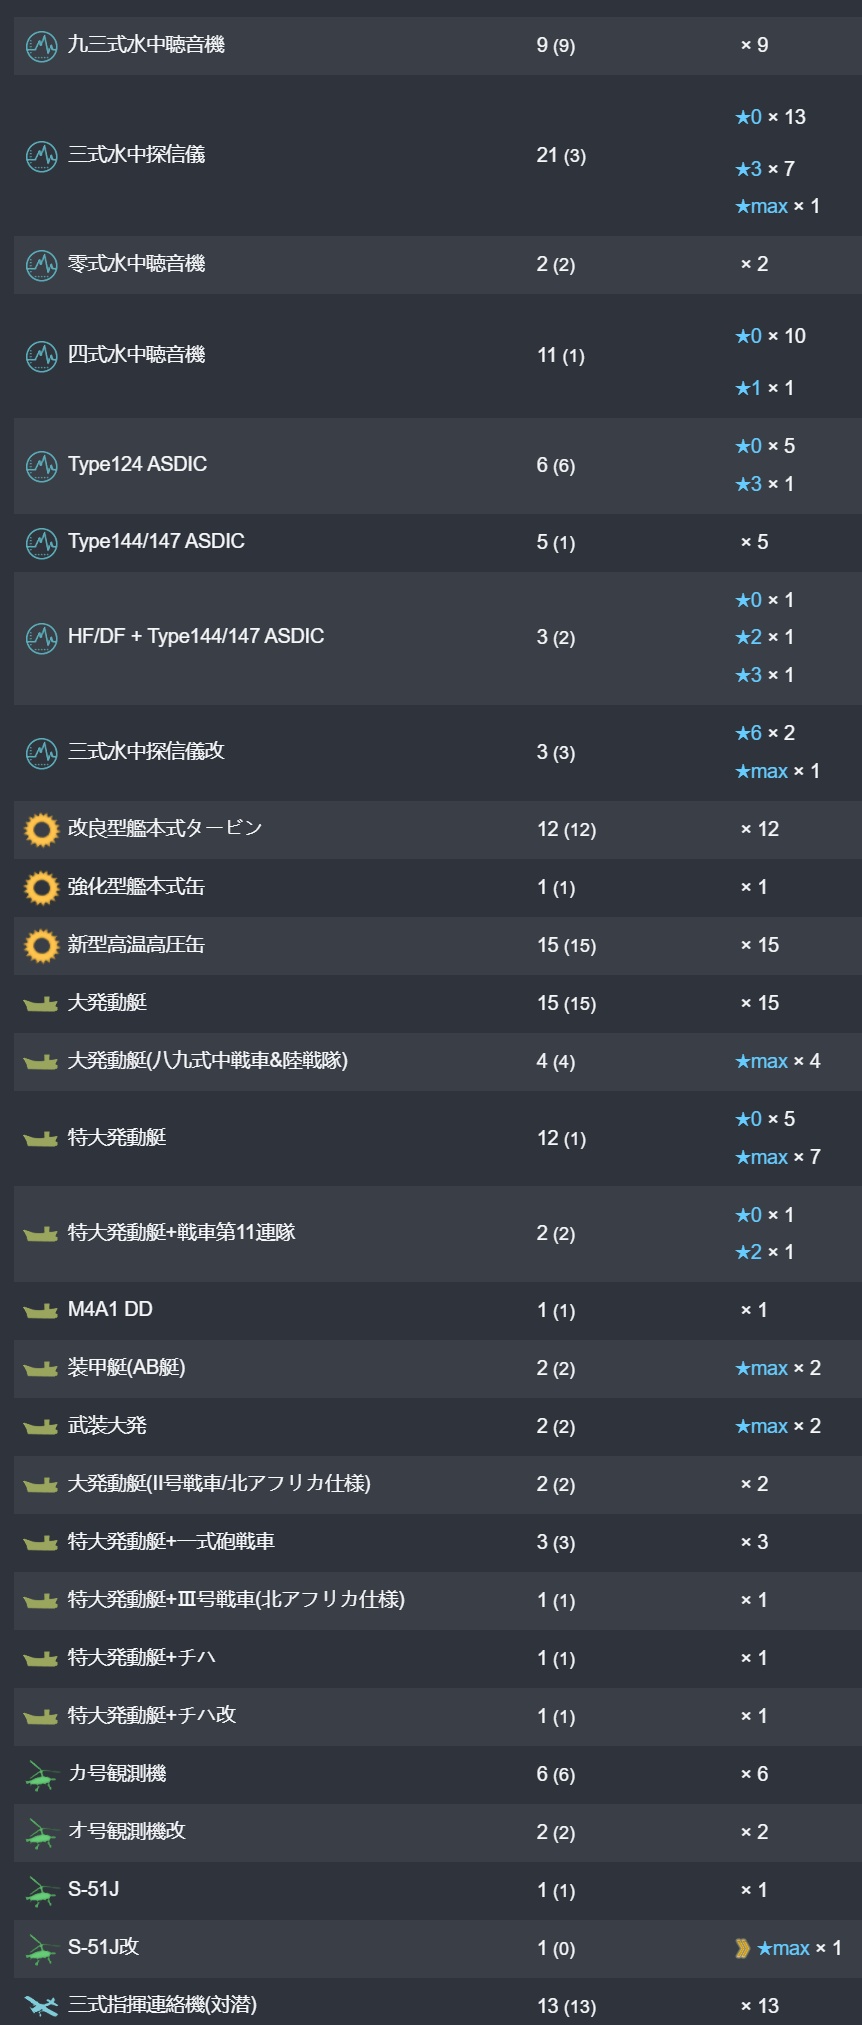Click the sonar icon next to Type124 ASDIC
The width and height of the screenshot is (862, 2025).
(41, 466)
